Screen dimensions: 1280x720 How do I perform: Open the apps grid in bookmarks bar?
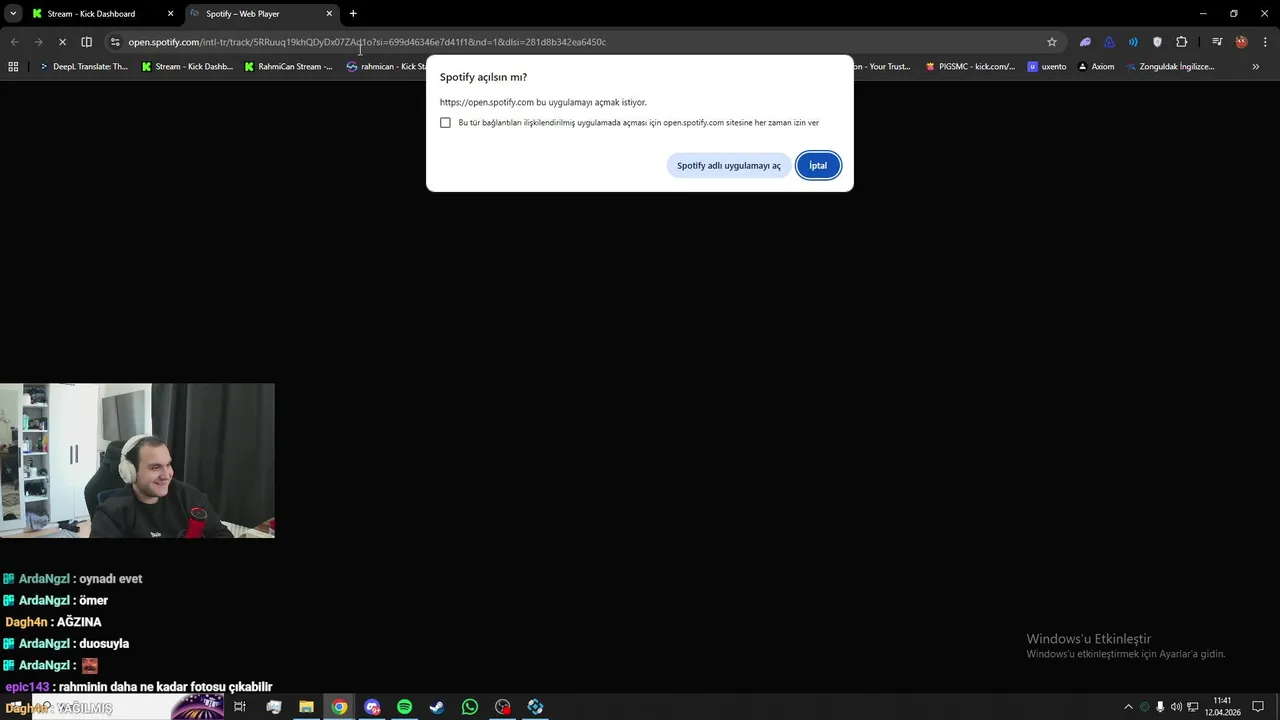(13, 67)
